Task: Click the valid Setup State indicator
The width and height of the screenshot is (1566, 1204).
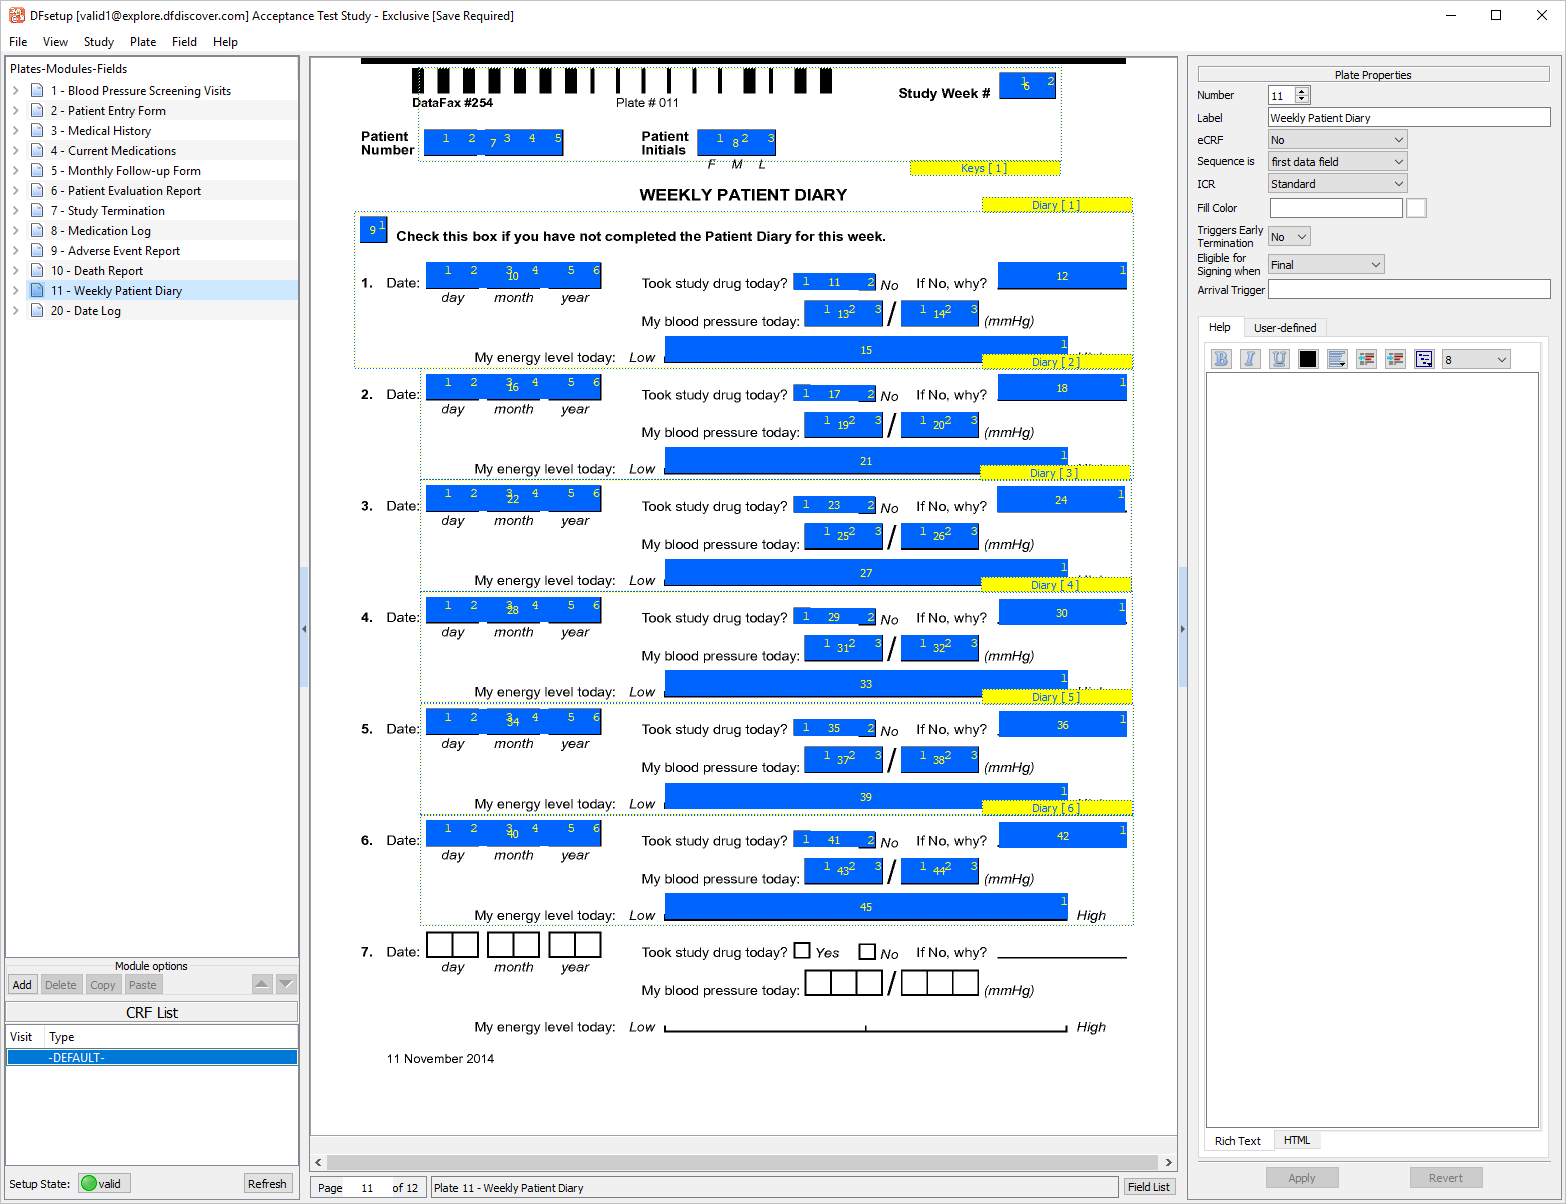Action: [104, 1184]
